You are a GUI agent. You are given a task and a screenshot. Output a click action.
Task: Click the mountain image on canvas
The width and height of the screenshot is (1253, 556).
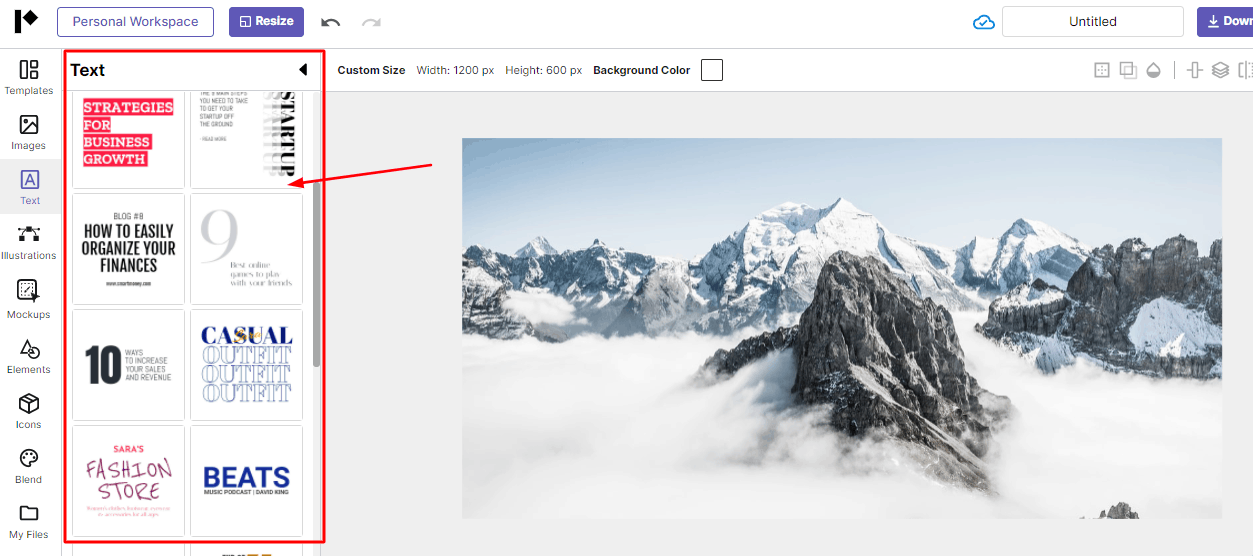coord(841,328)
